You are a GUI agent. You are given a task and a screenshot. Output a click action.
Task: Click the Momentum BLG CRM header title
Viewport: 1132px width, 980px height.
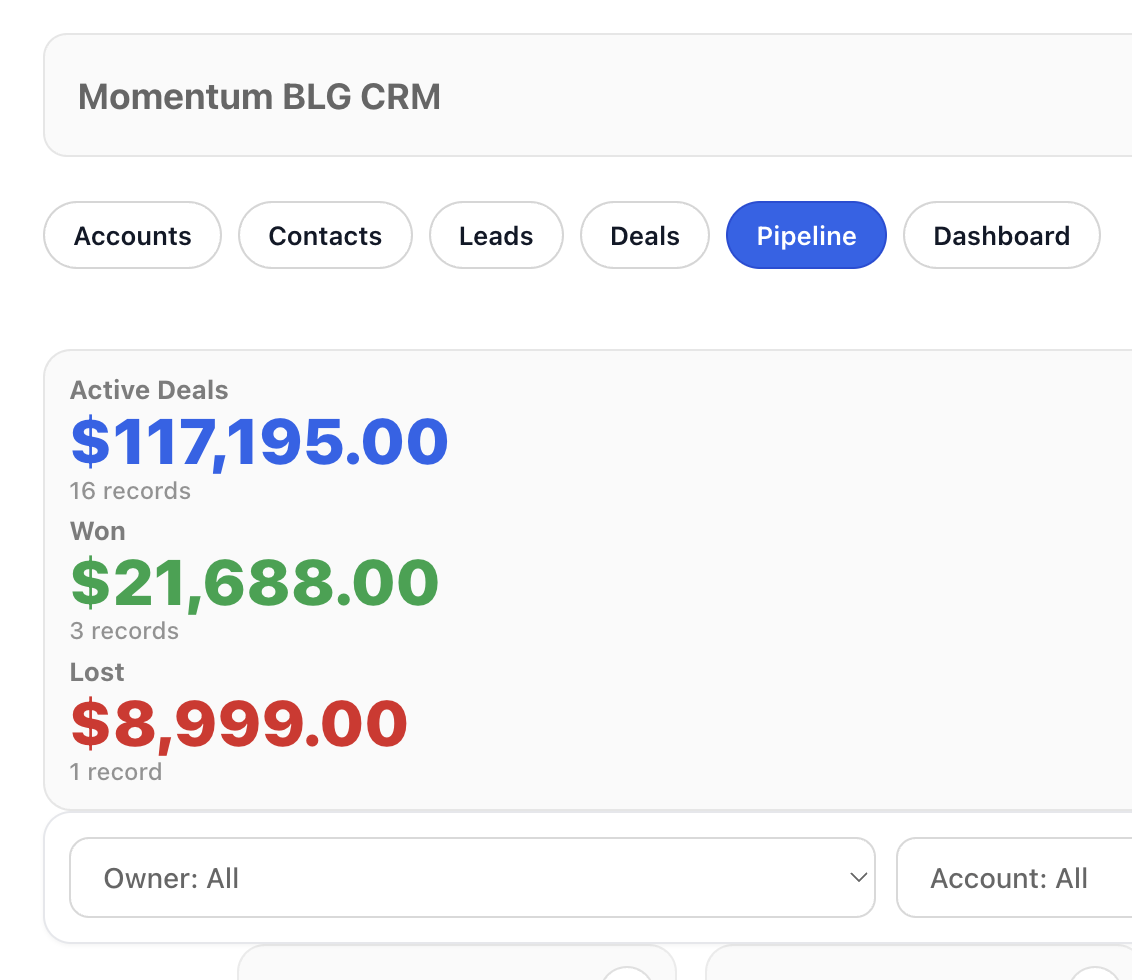point(259,97)
